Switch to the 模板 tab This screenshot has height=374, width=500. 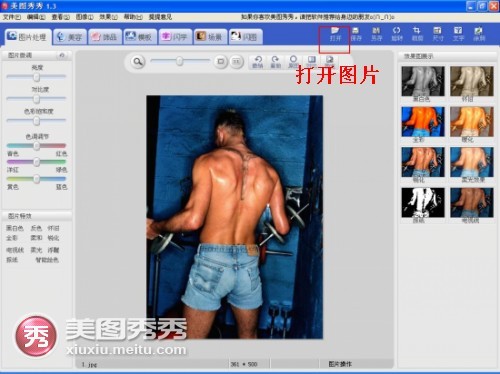click(140, 37)
